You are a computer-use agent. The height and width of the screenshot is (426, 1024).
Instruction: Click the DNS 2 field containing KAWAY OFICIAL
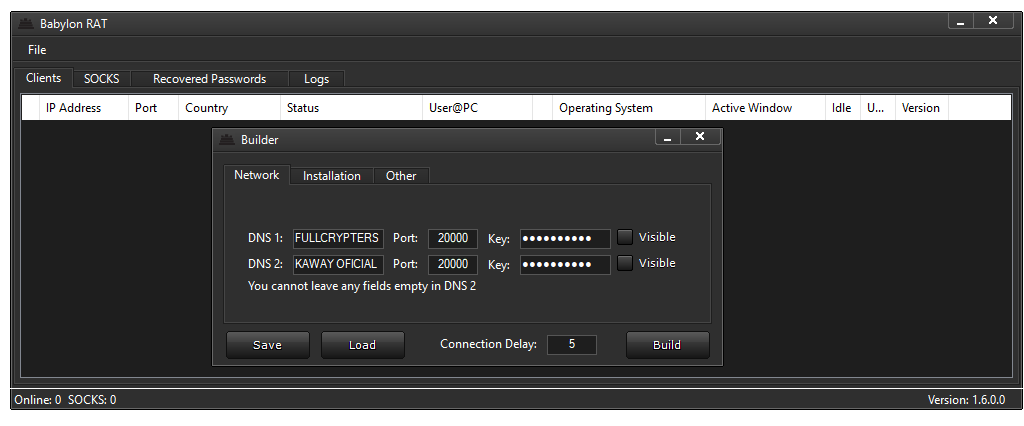338,264
